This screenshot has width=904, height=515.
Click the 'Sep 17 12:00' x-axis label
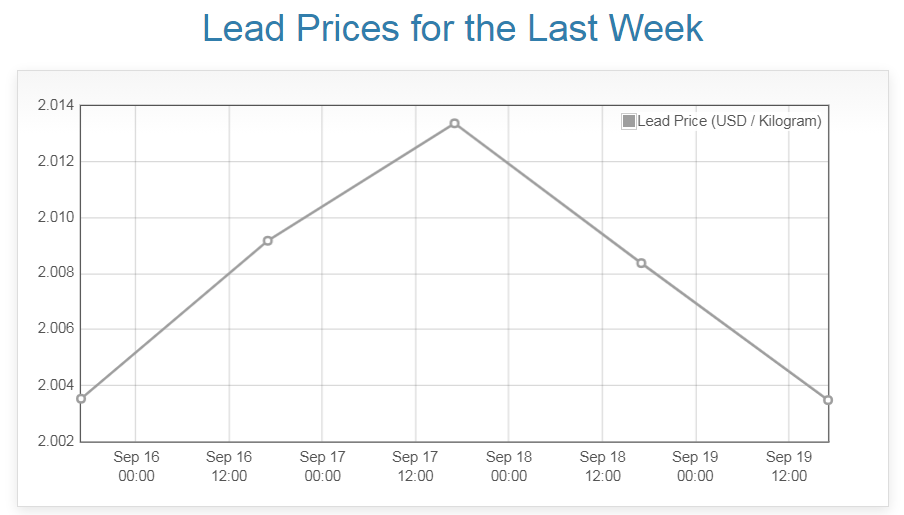pos(415,466)
